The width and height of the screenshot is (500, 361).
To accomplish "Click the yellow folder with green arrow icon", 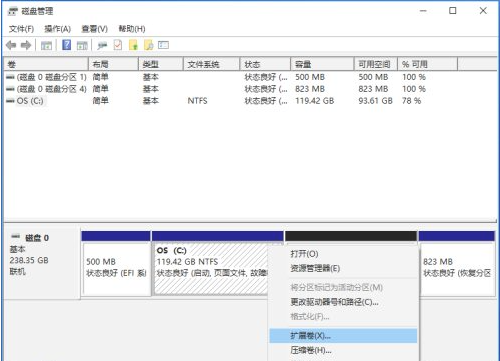I will tap(133, 45).
